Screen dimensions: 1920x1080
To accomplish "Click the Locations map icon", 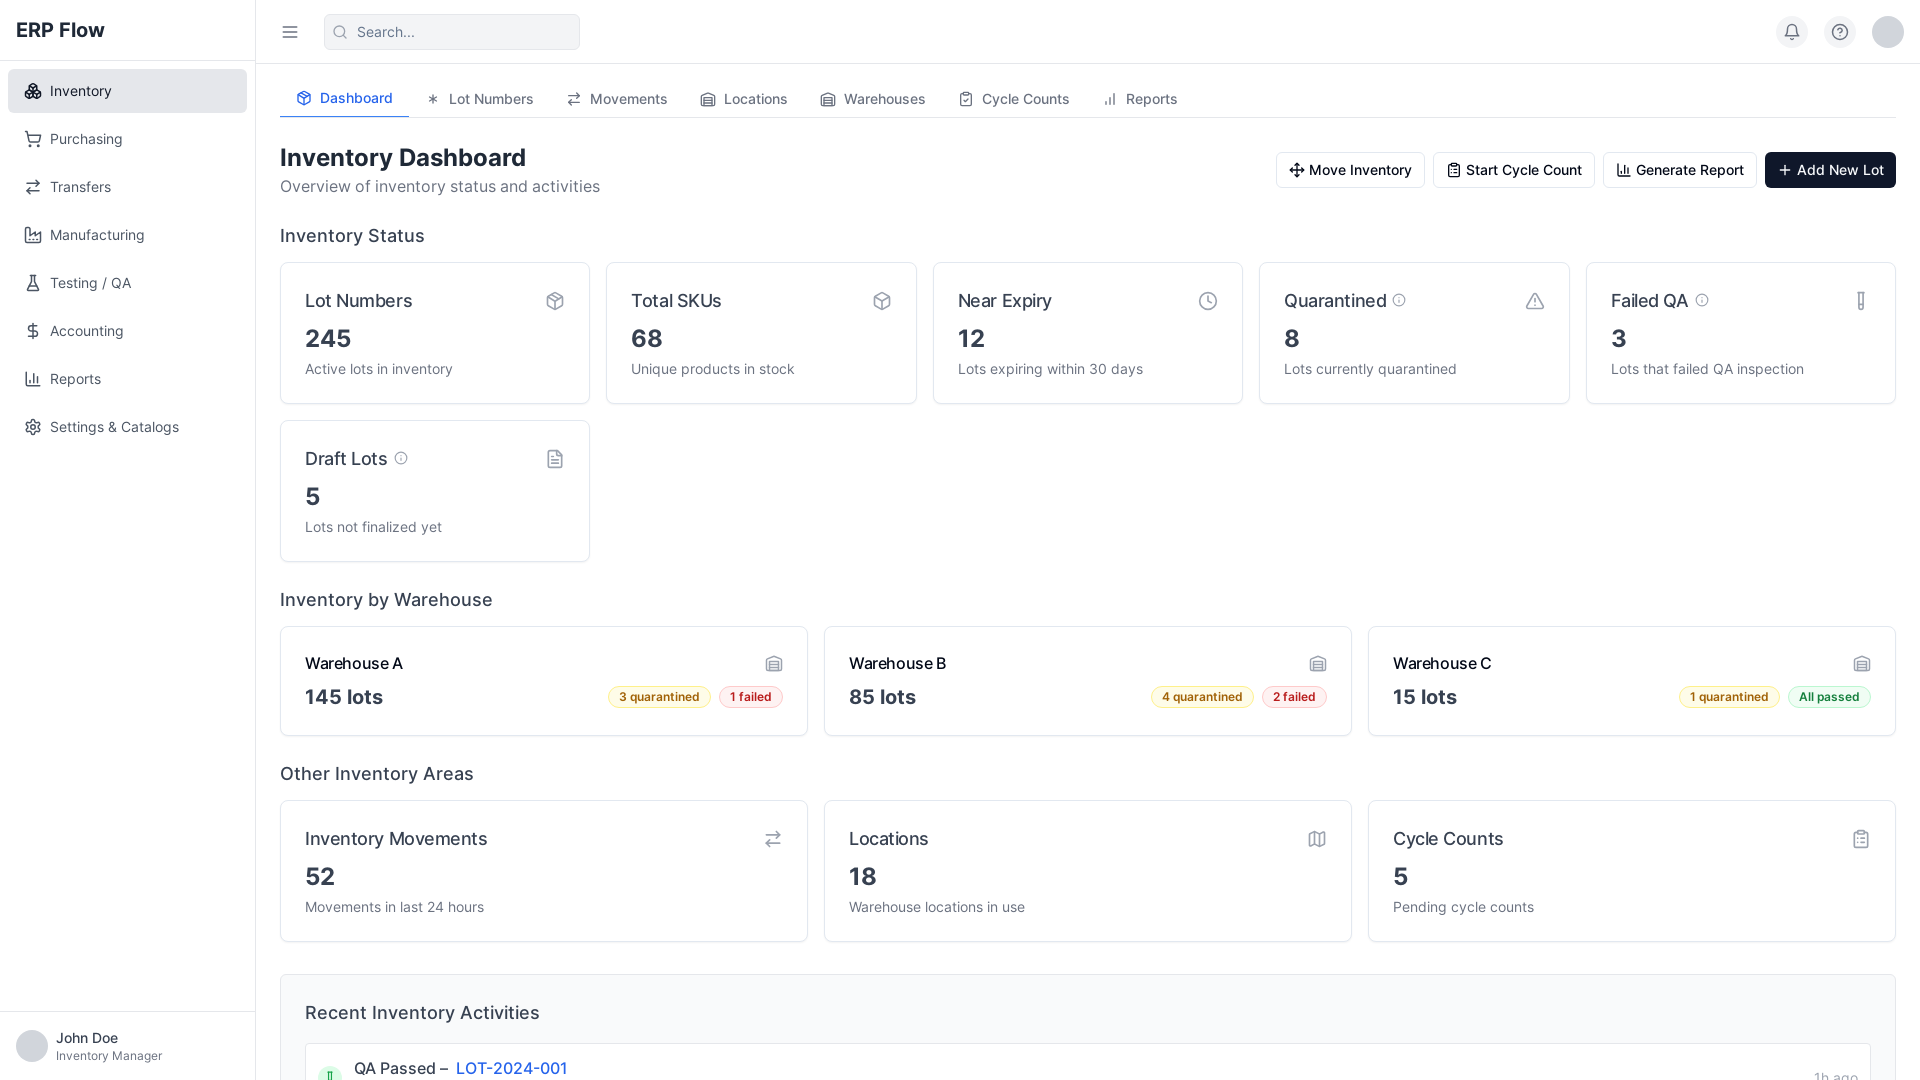I will coord(1317,839).
